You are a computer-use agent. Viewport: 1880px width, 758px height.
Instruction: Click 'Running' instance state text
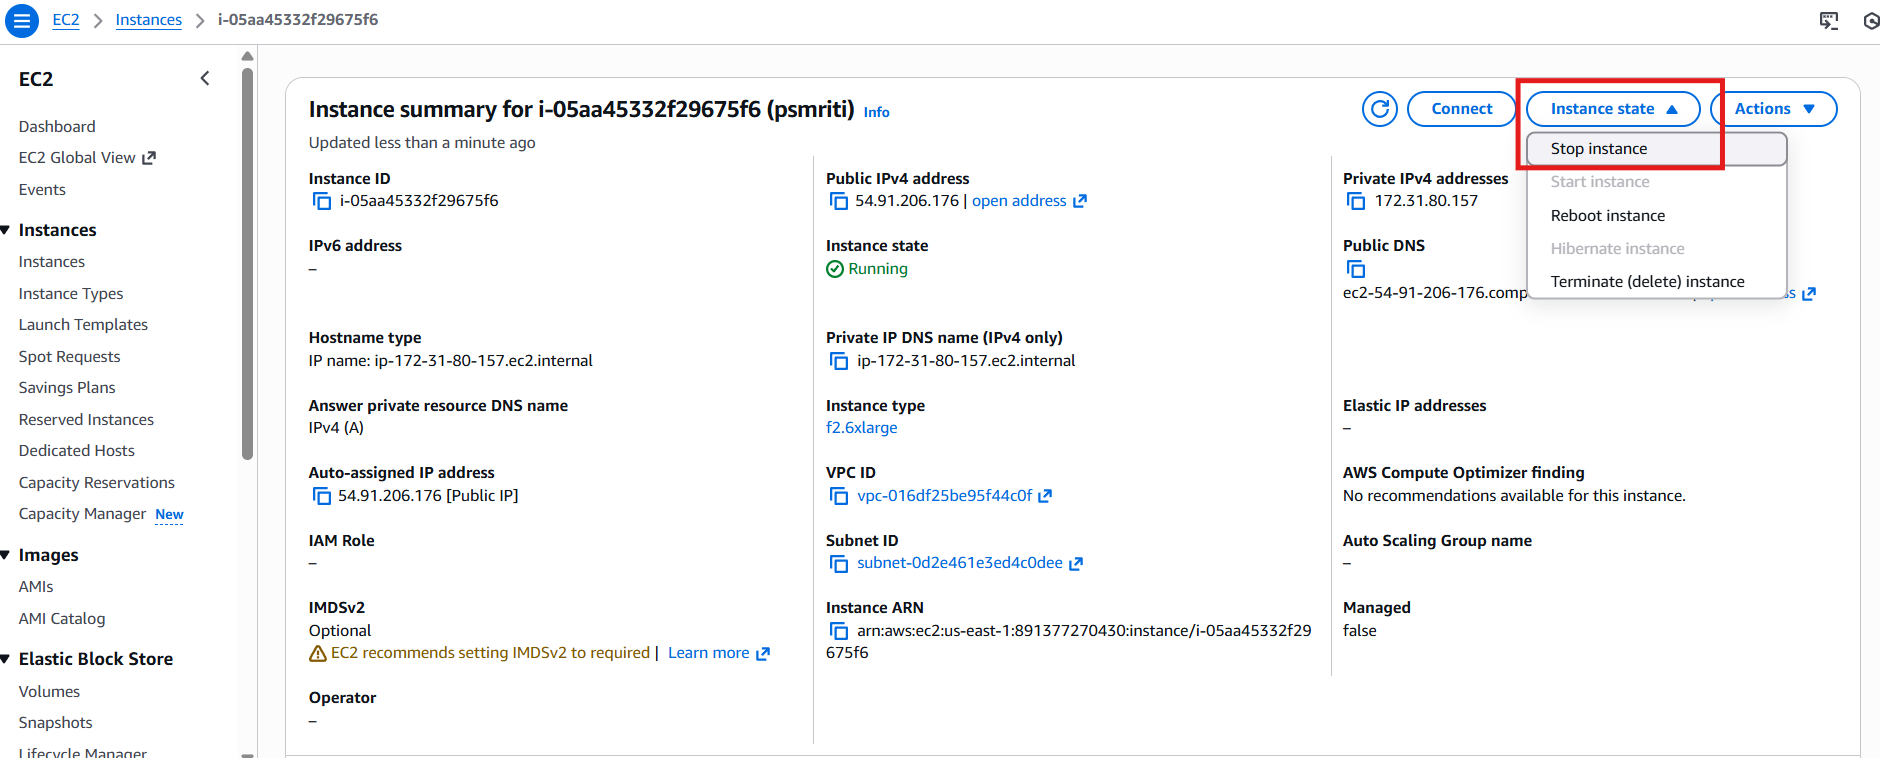(878, 269)
